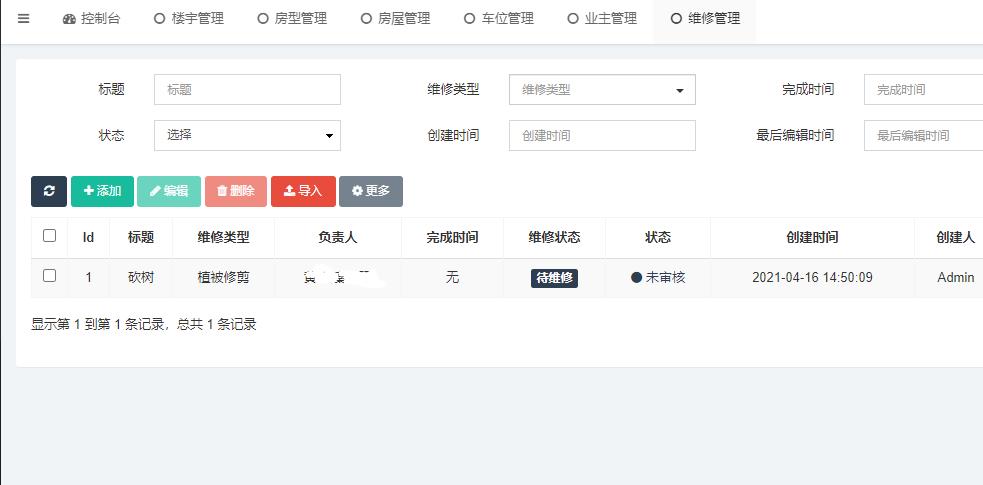Open the 控制台 dashboard tab
Image resolution: width=983 pixels, height=485 pixels.
91,19
